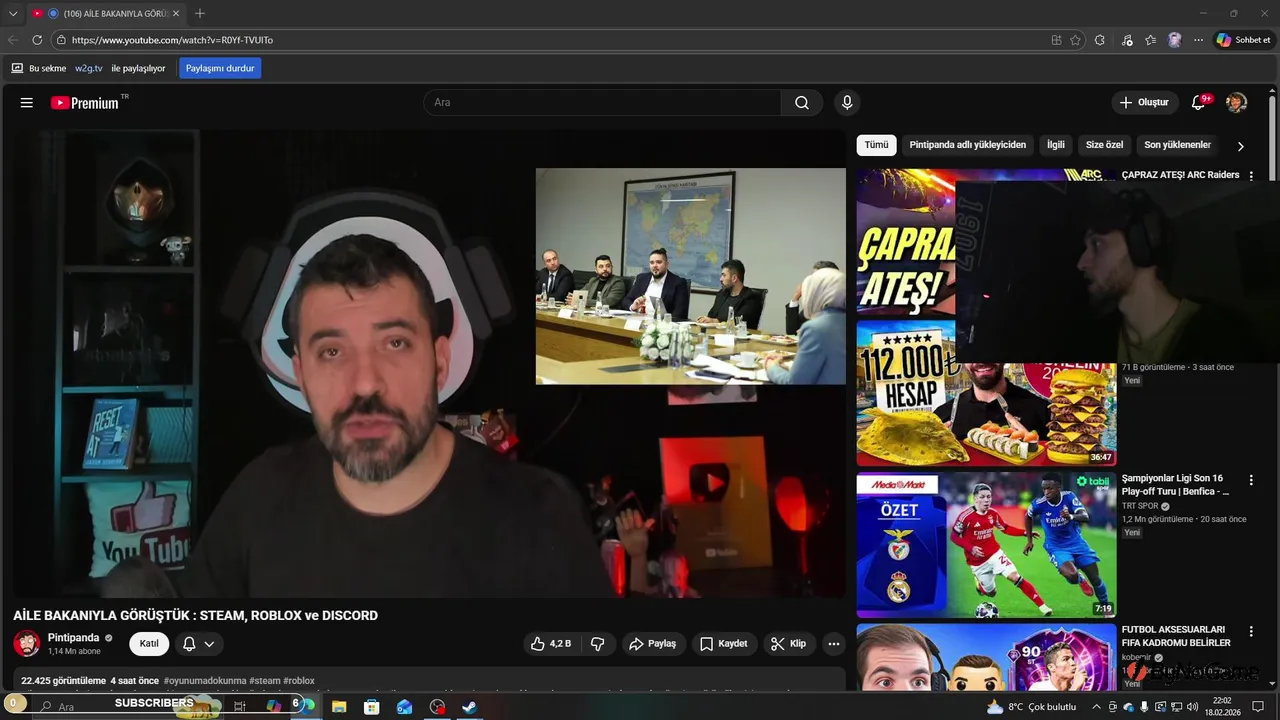Create a clip with Klip button
Viewport: 1280px width, 720px height.
tap(789, 644)
